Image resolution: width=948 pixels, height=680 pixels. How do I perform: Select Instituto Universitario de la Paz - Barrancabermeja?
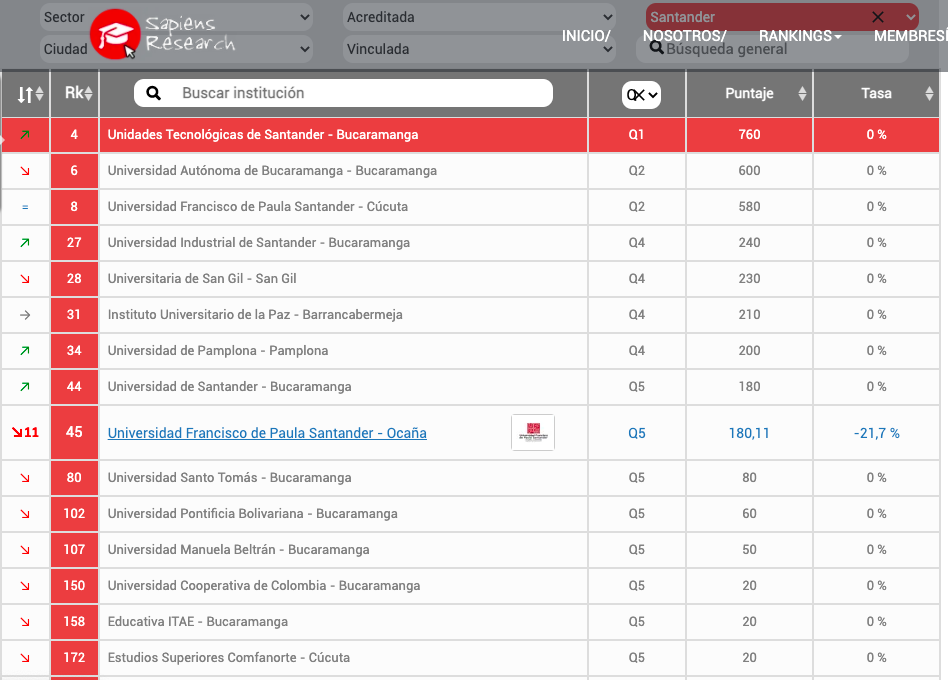pos(255,315)
